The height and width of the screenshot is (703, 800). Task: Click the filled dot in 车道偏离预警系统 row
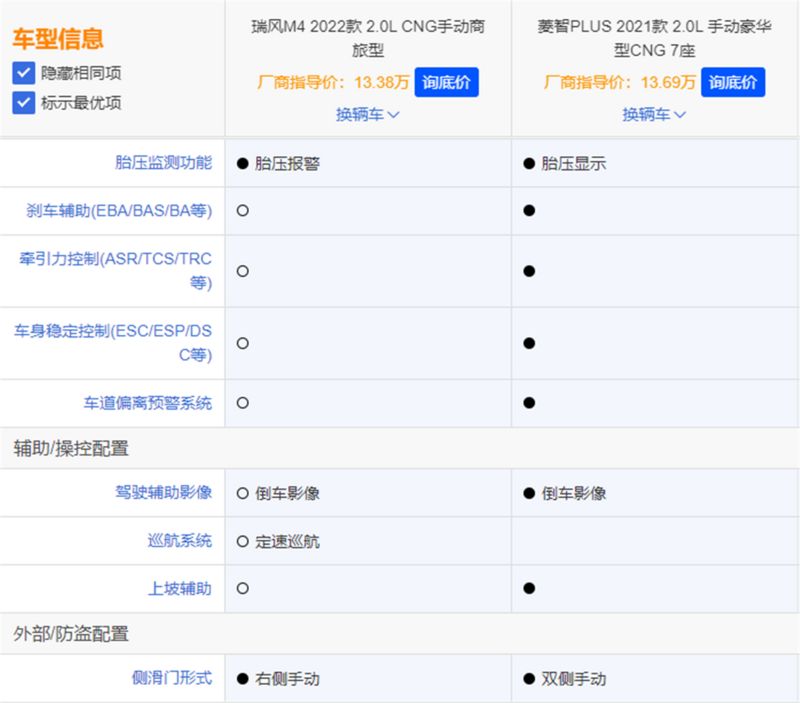[x=529, y=403]
